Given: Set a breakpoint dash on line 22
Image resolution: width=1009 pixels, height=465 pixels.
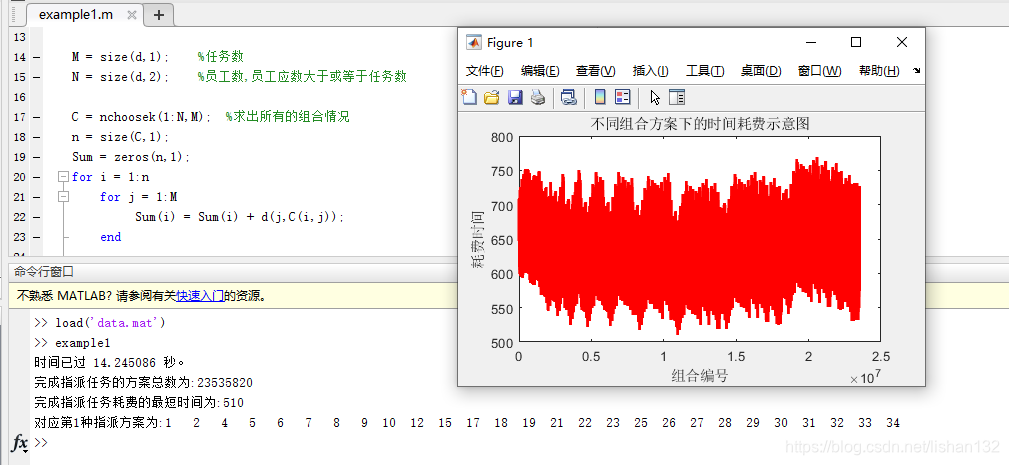Looking at the screenshot, I should pyautogui.click(x=36, y=217).
